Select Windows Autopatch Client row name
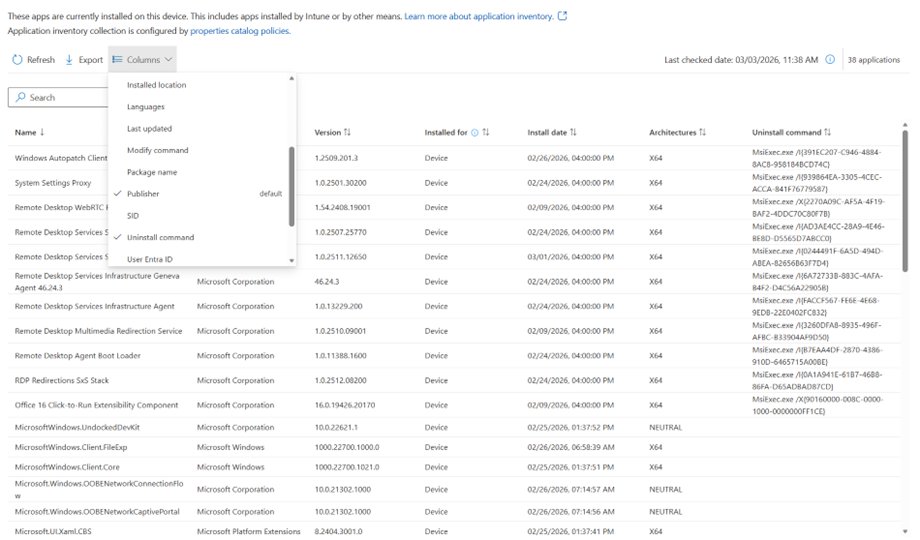The image size is (920, 540). click(x=61, y=158)
